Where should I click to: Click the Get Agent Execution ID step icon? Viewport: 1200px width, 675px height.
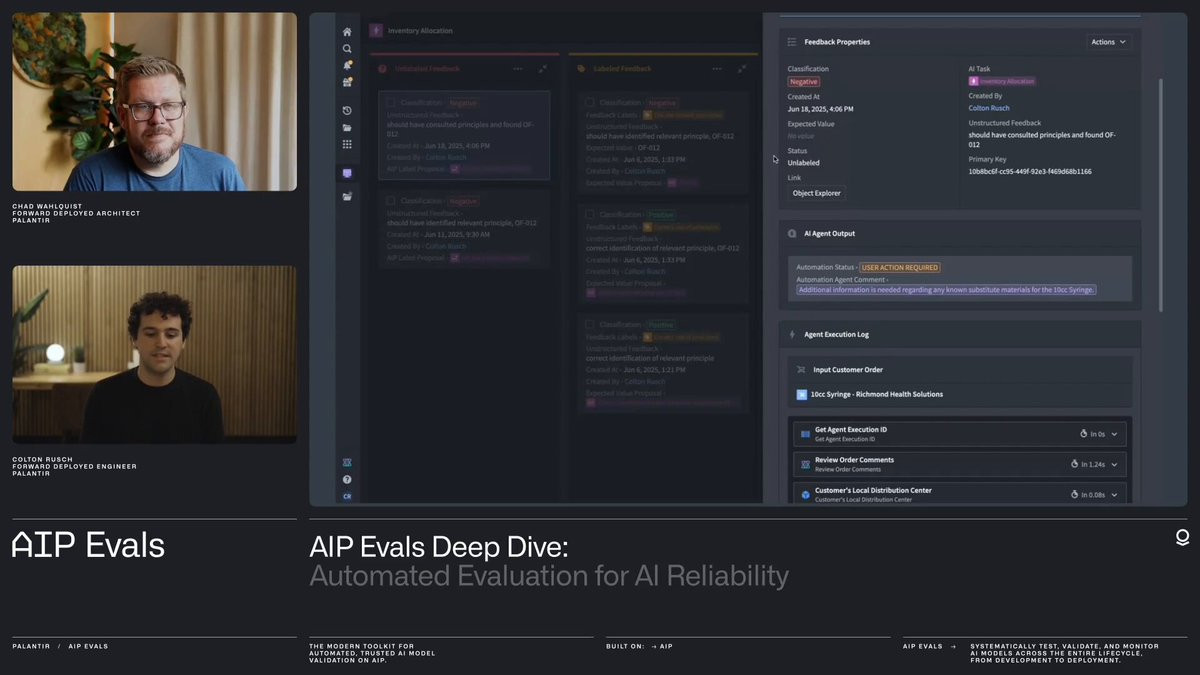click(x=805, y=434)
